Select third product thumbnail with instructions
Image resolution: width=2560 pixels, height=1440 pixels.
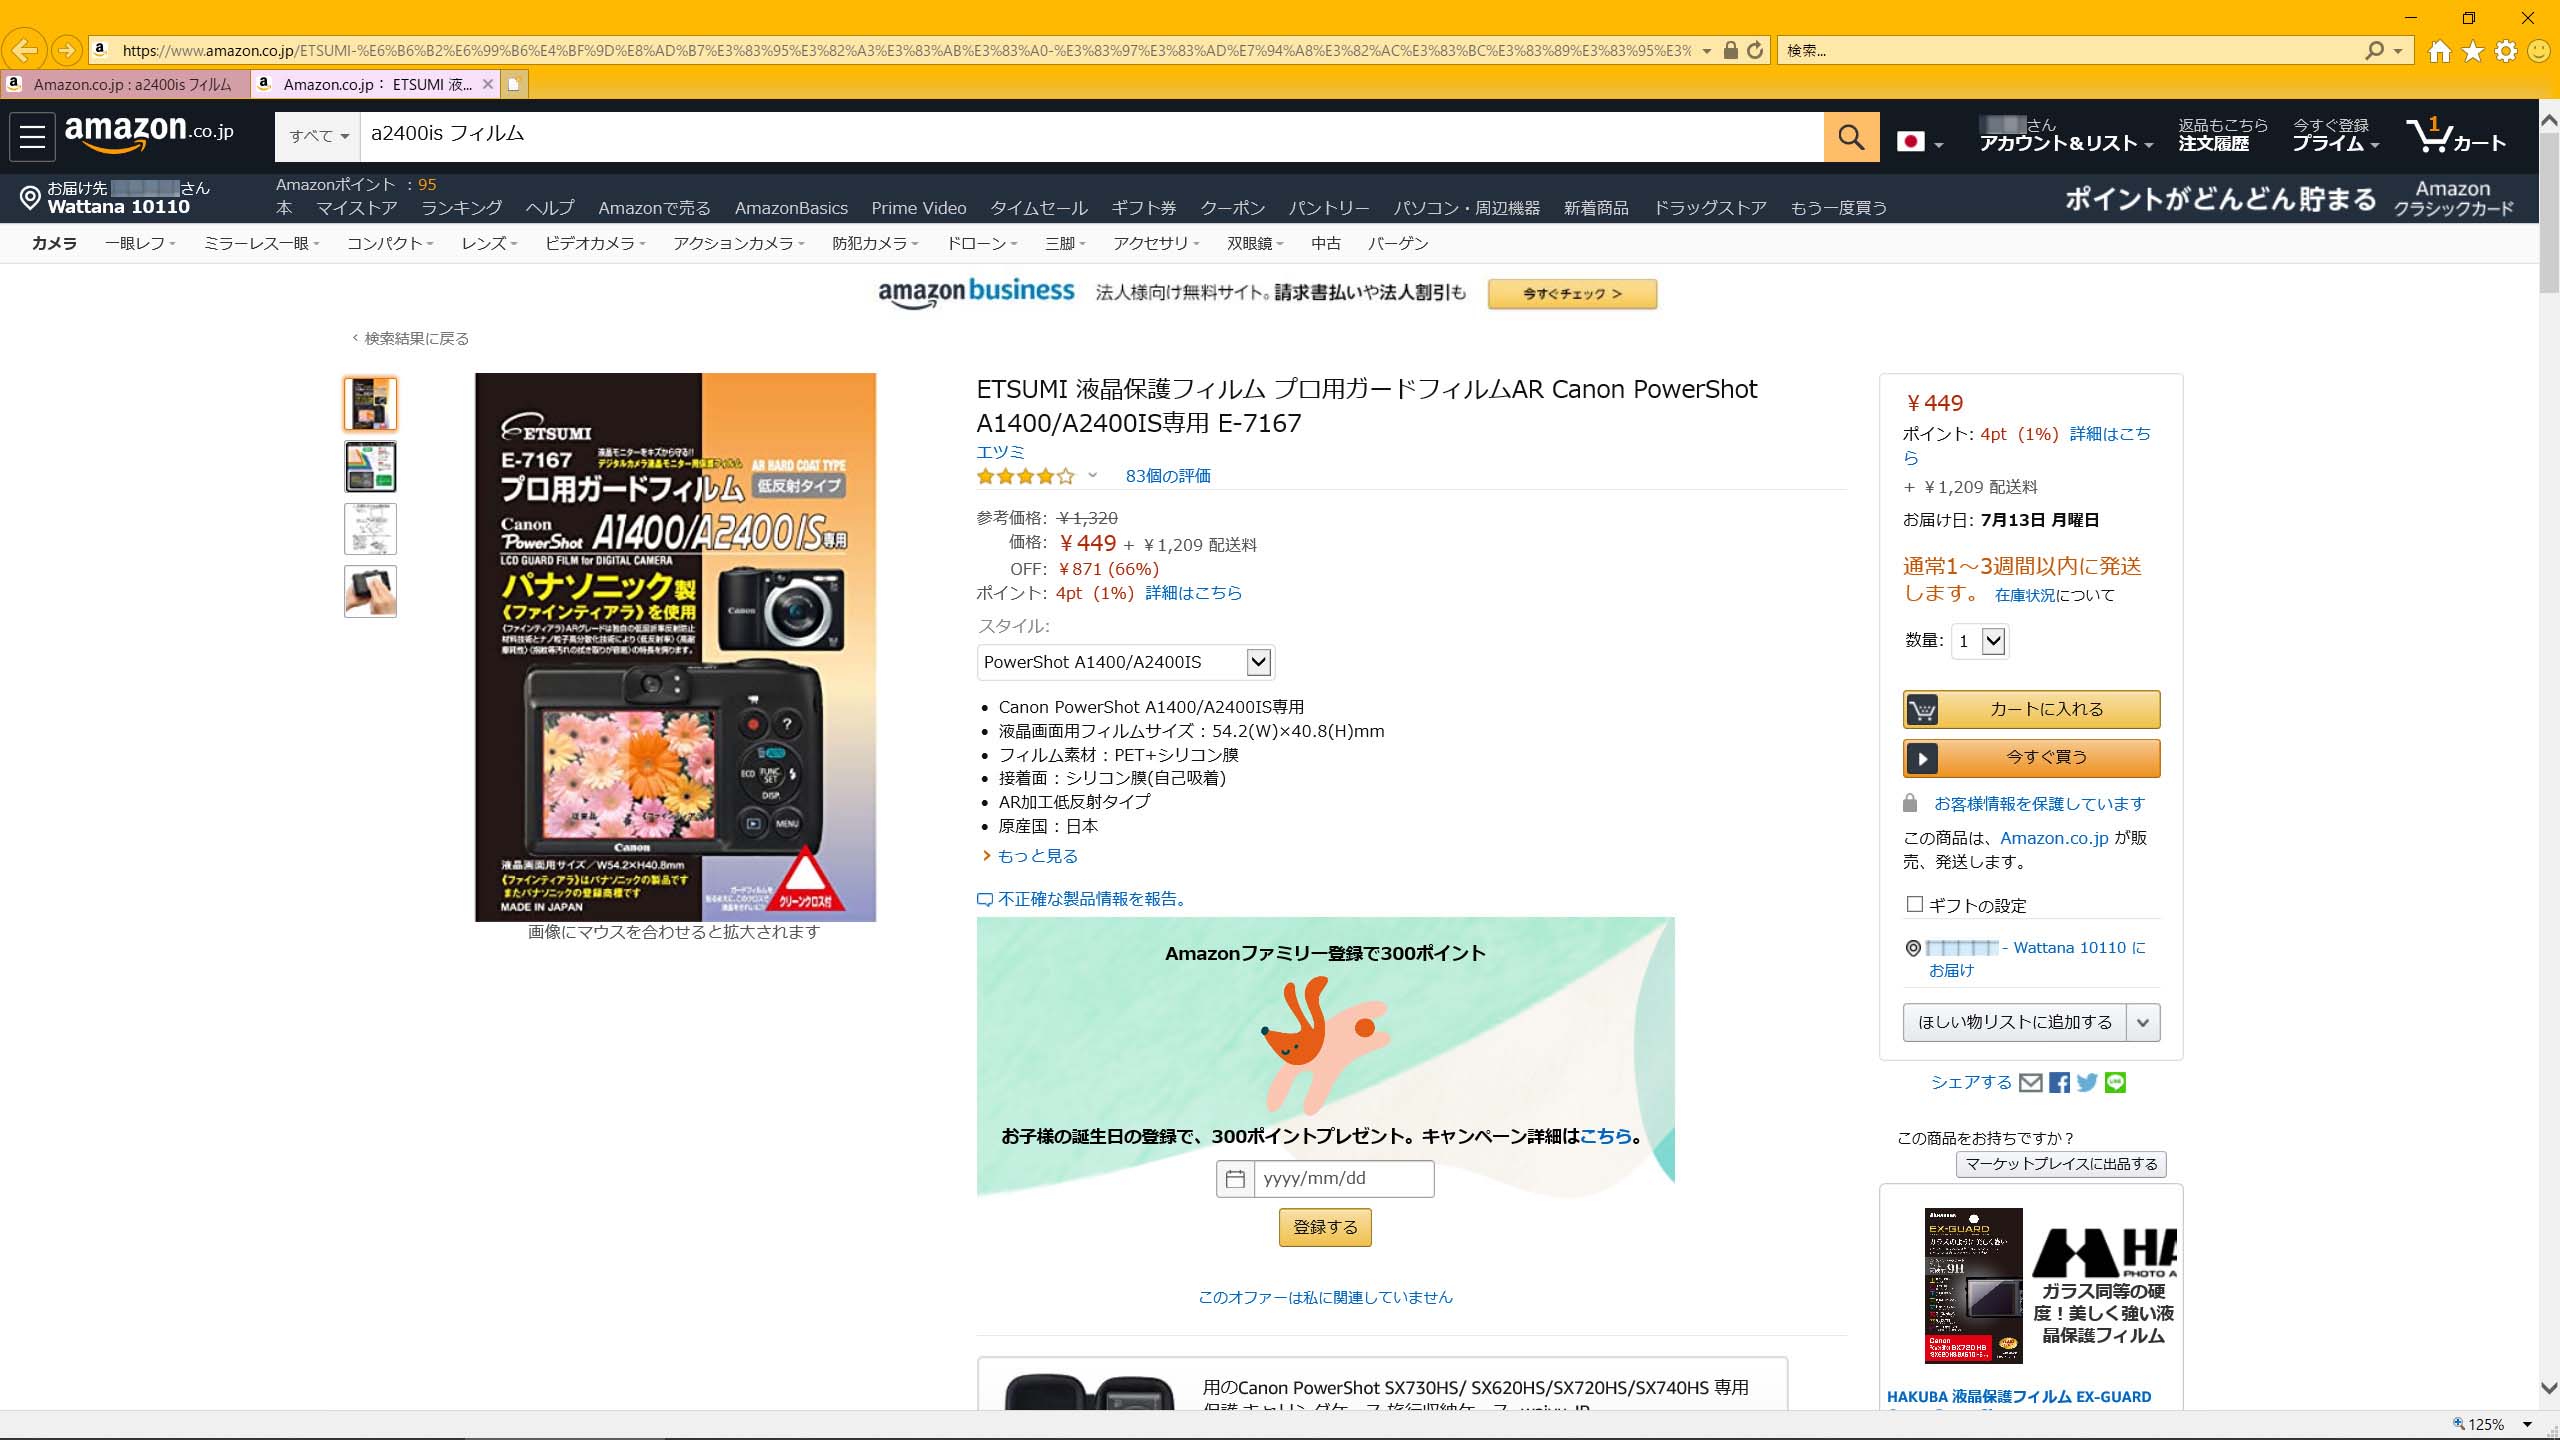[370, 529]
